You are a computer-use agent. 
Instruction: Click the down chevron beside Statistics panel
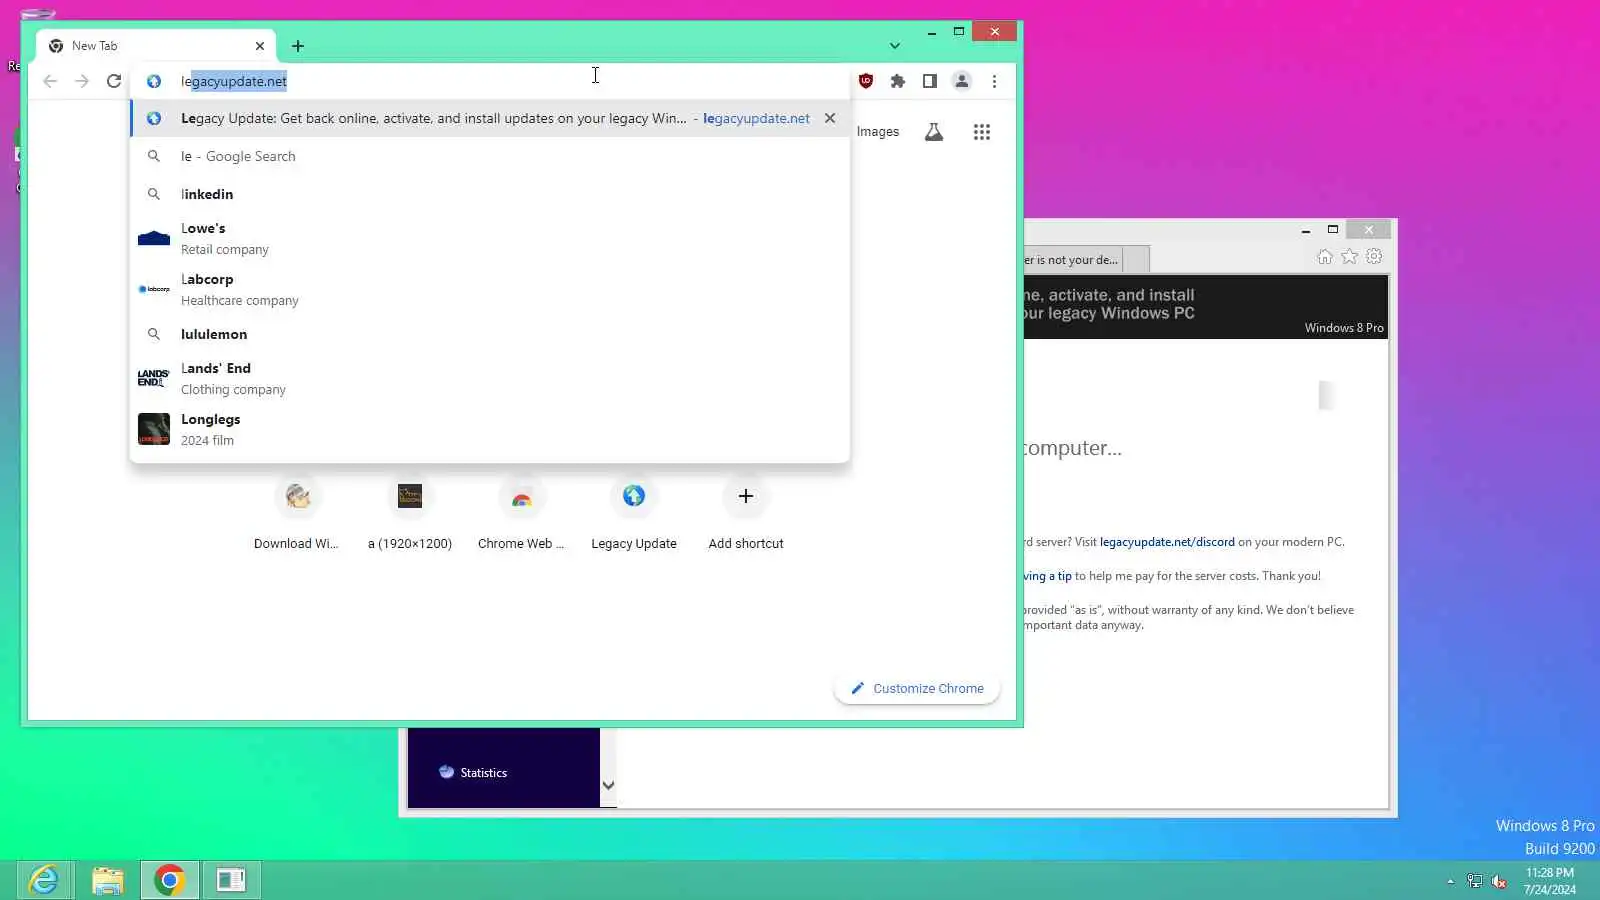608,786
